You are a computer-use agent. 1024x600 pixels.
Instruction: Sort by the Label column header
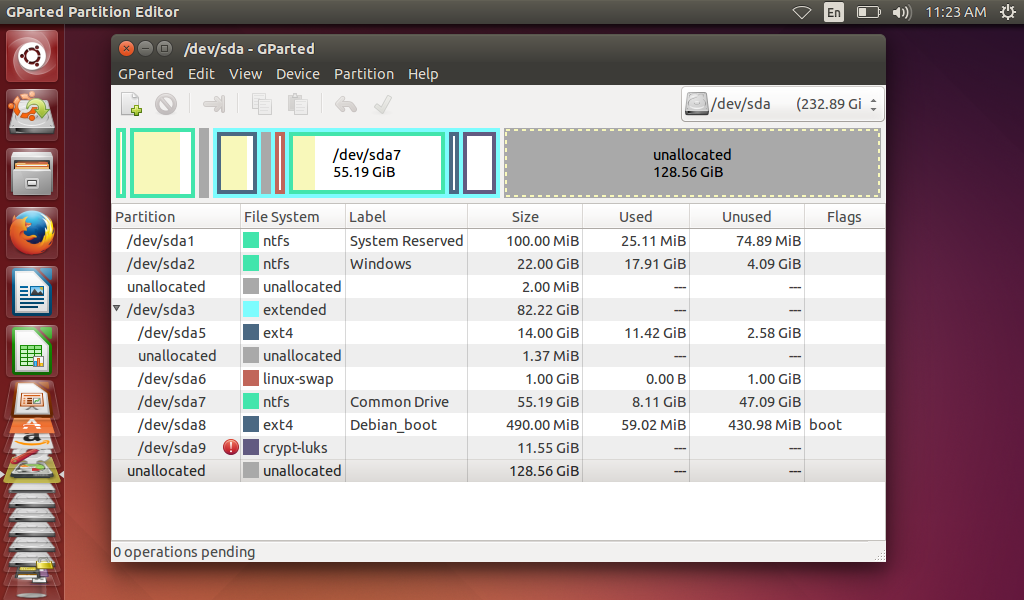click(x=406, y=217)
